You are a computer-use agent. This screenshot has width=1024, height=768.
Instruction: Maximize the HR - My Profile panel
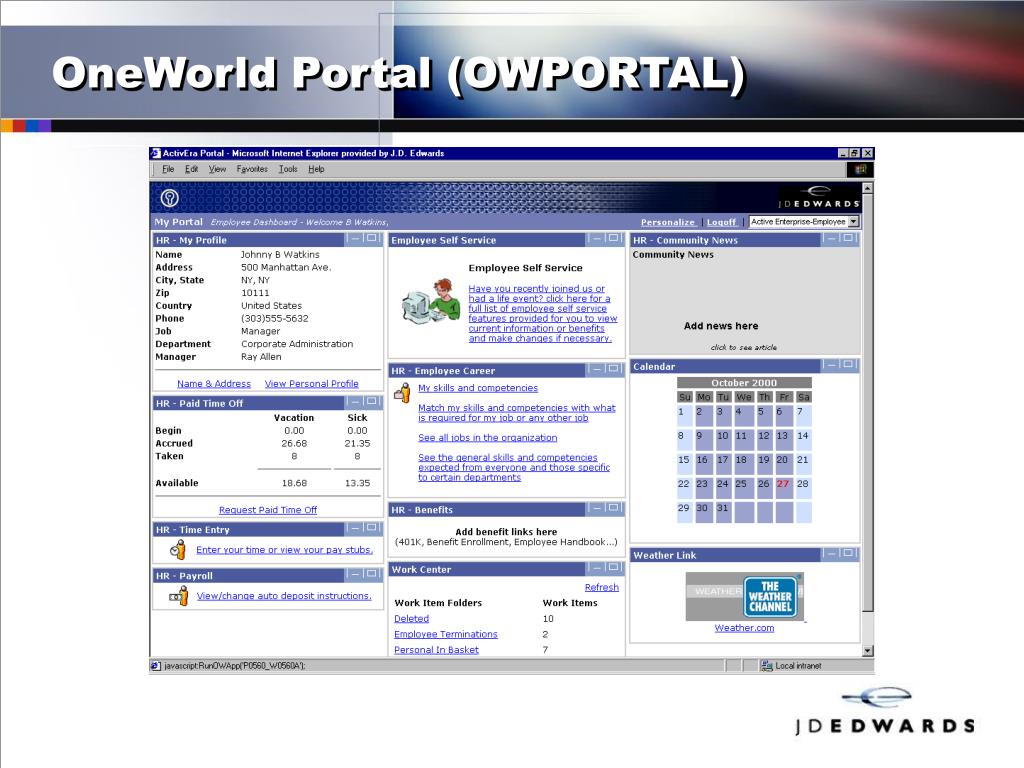click(372, 239)
